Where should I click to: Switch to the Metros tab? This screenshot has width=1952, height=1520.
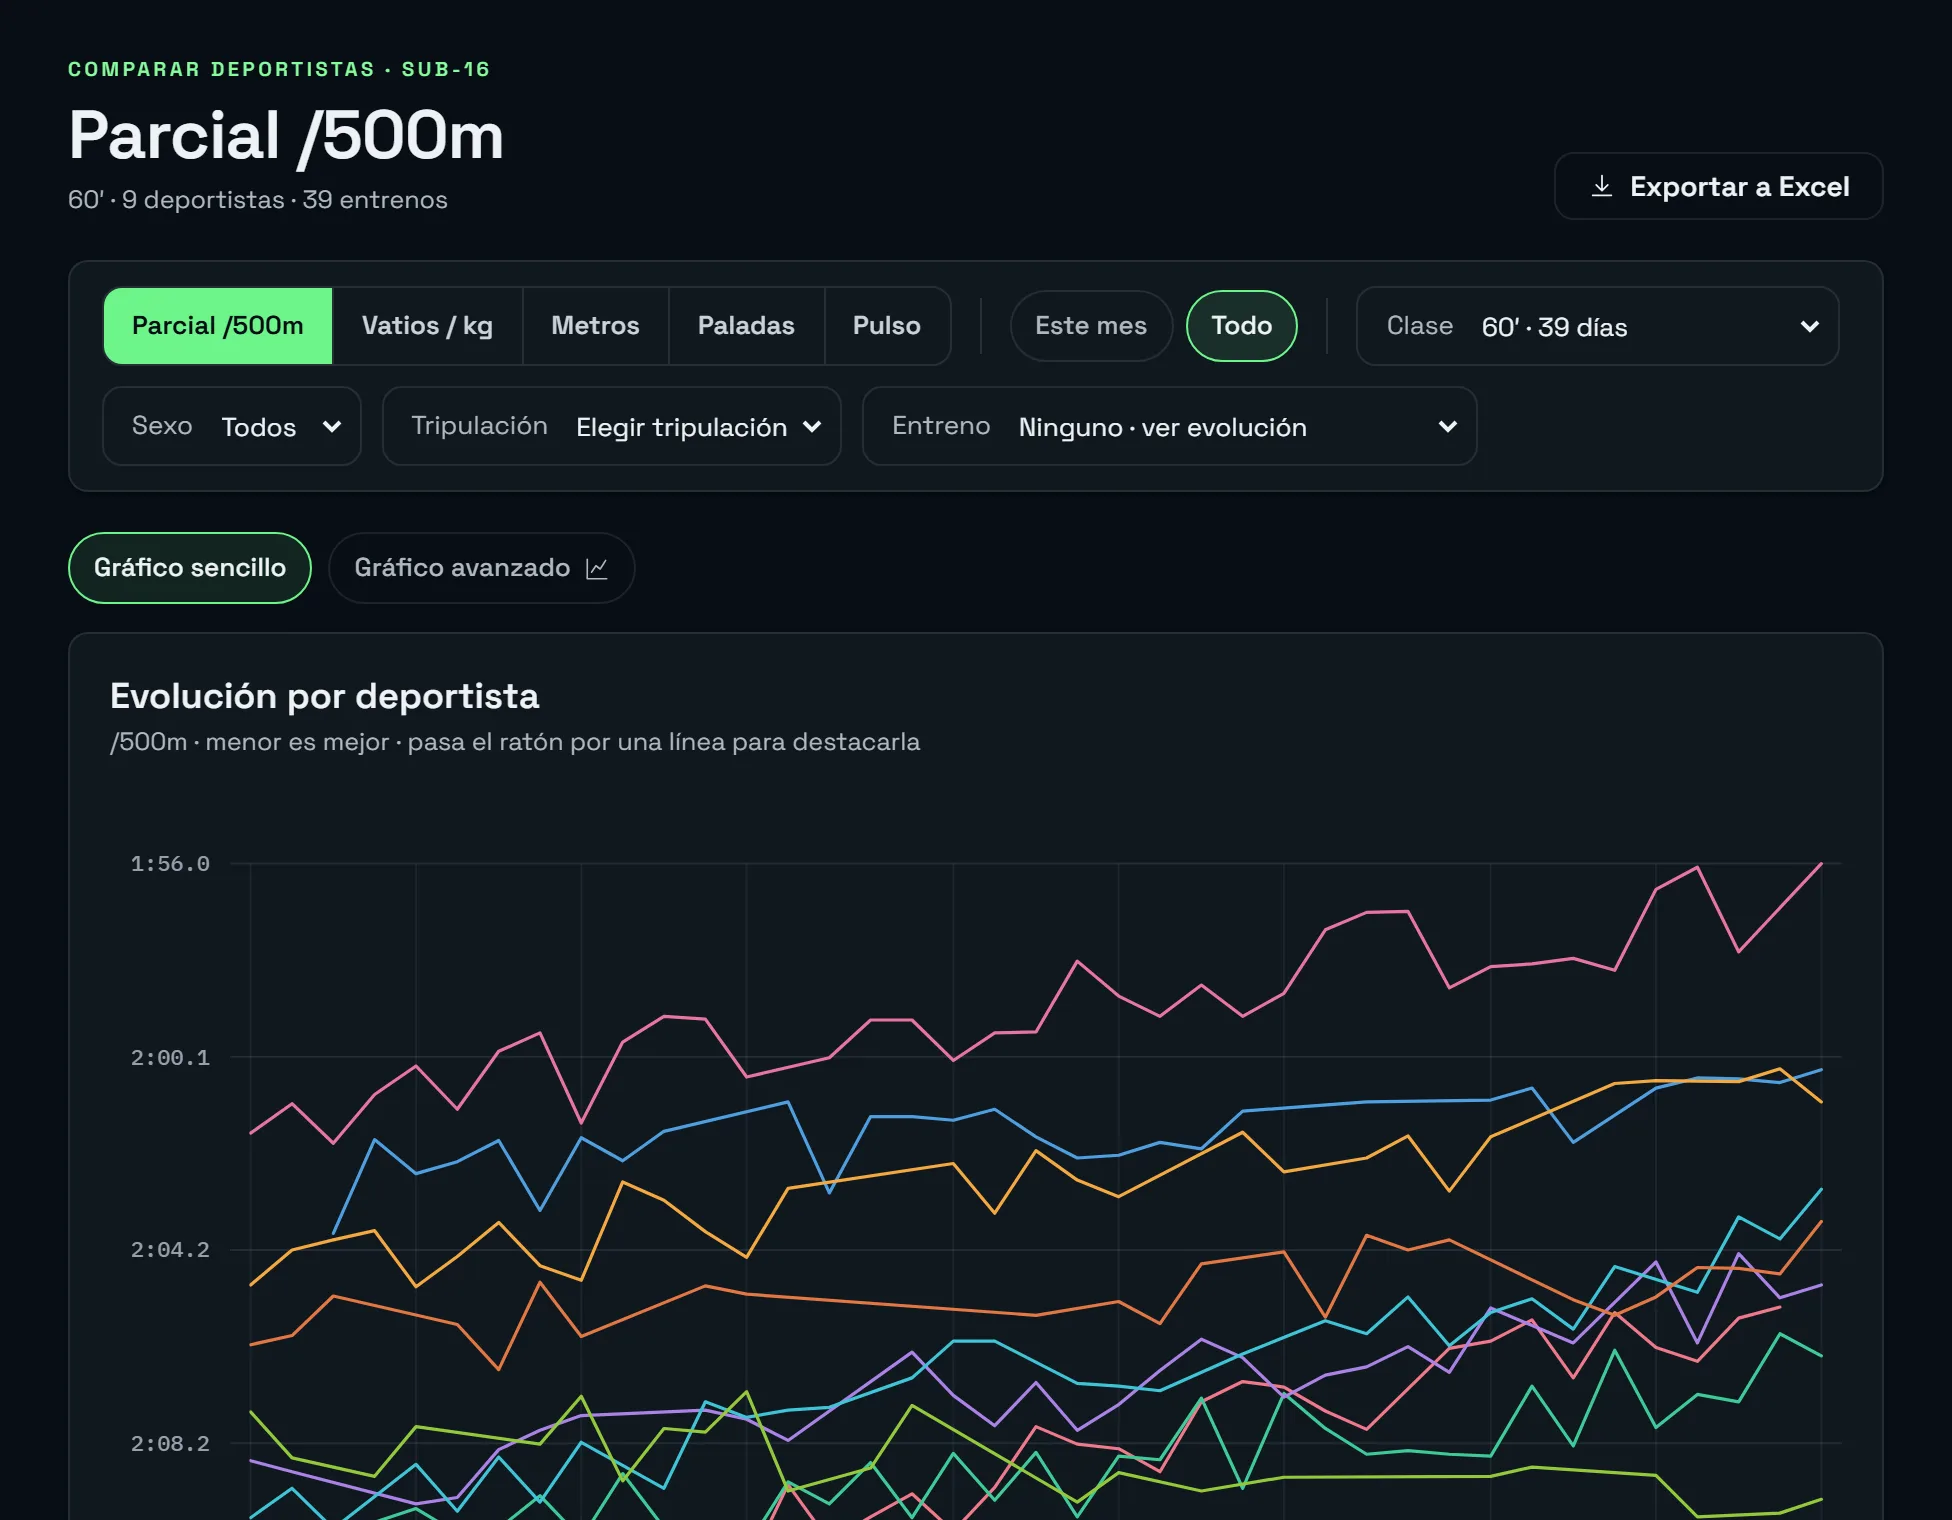point(595,326)
